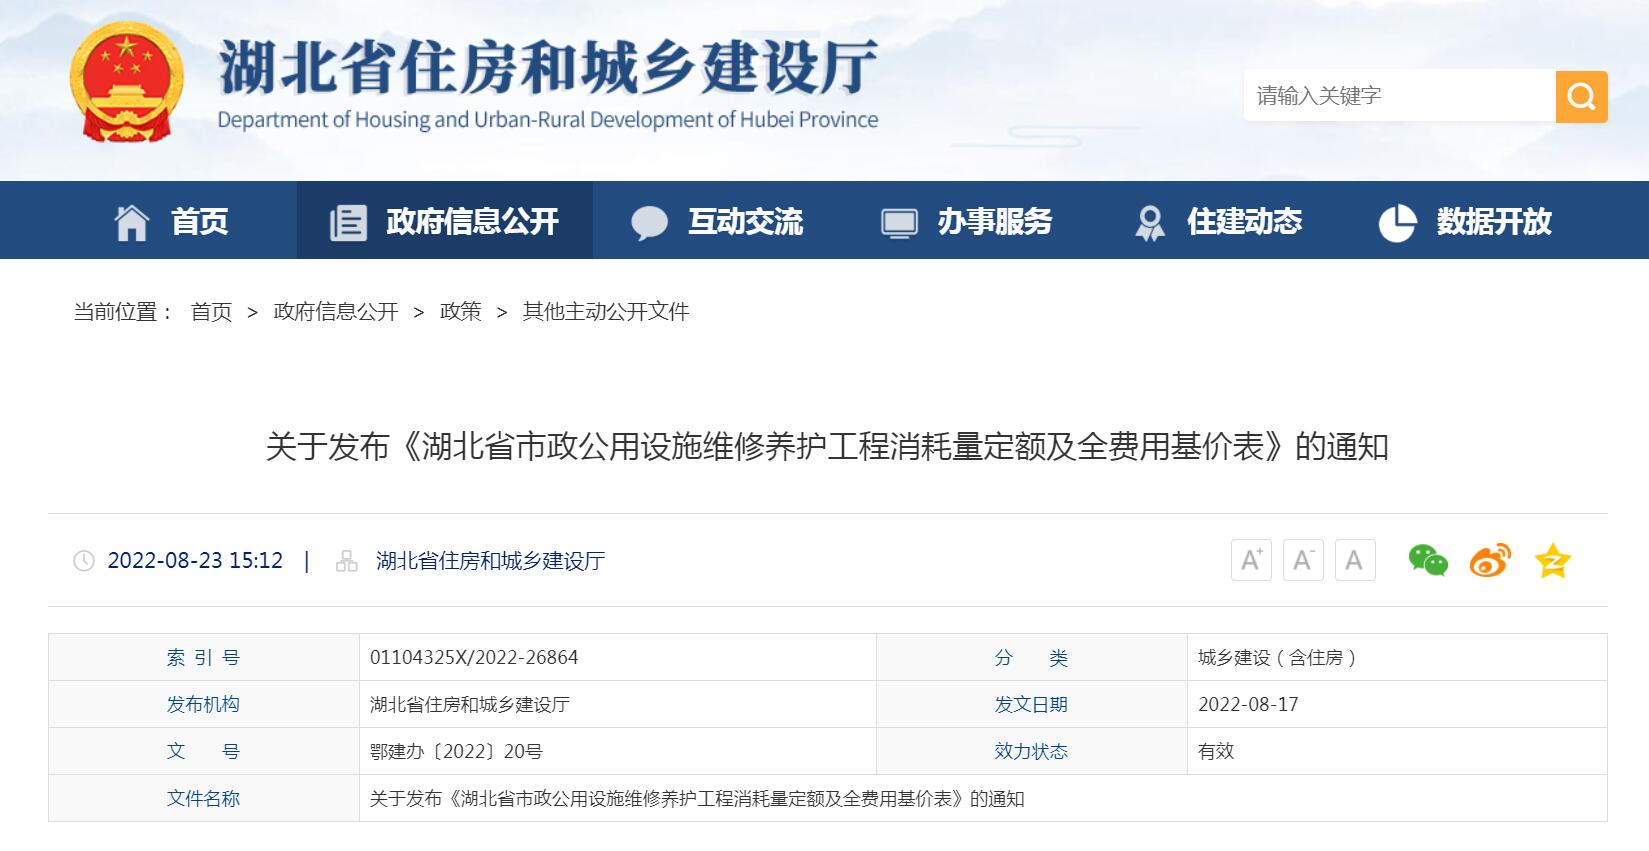1649x851 pixels.
Task: Open the 办事服务 menu item
Action: point(967,221)
